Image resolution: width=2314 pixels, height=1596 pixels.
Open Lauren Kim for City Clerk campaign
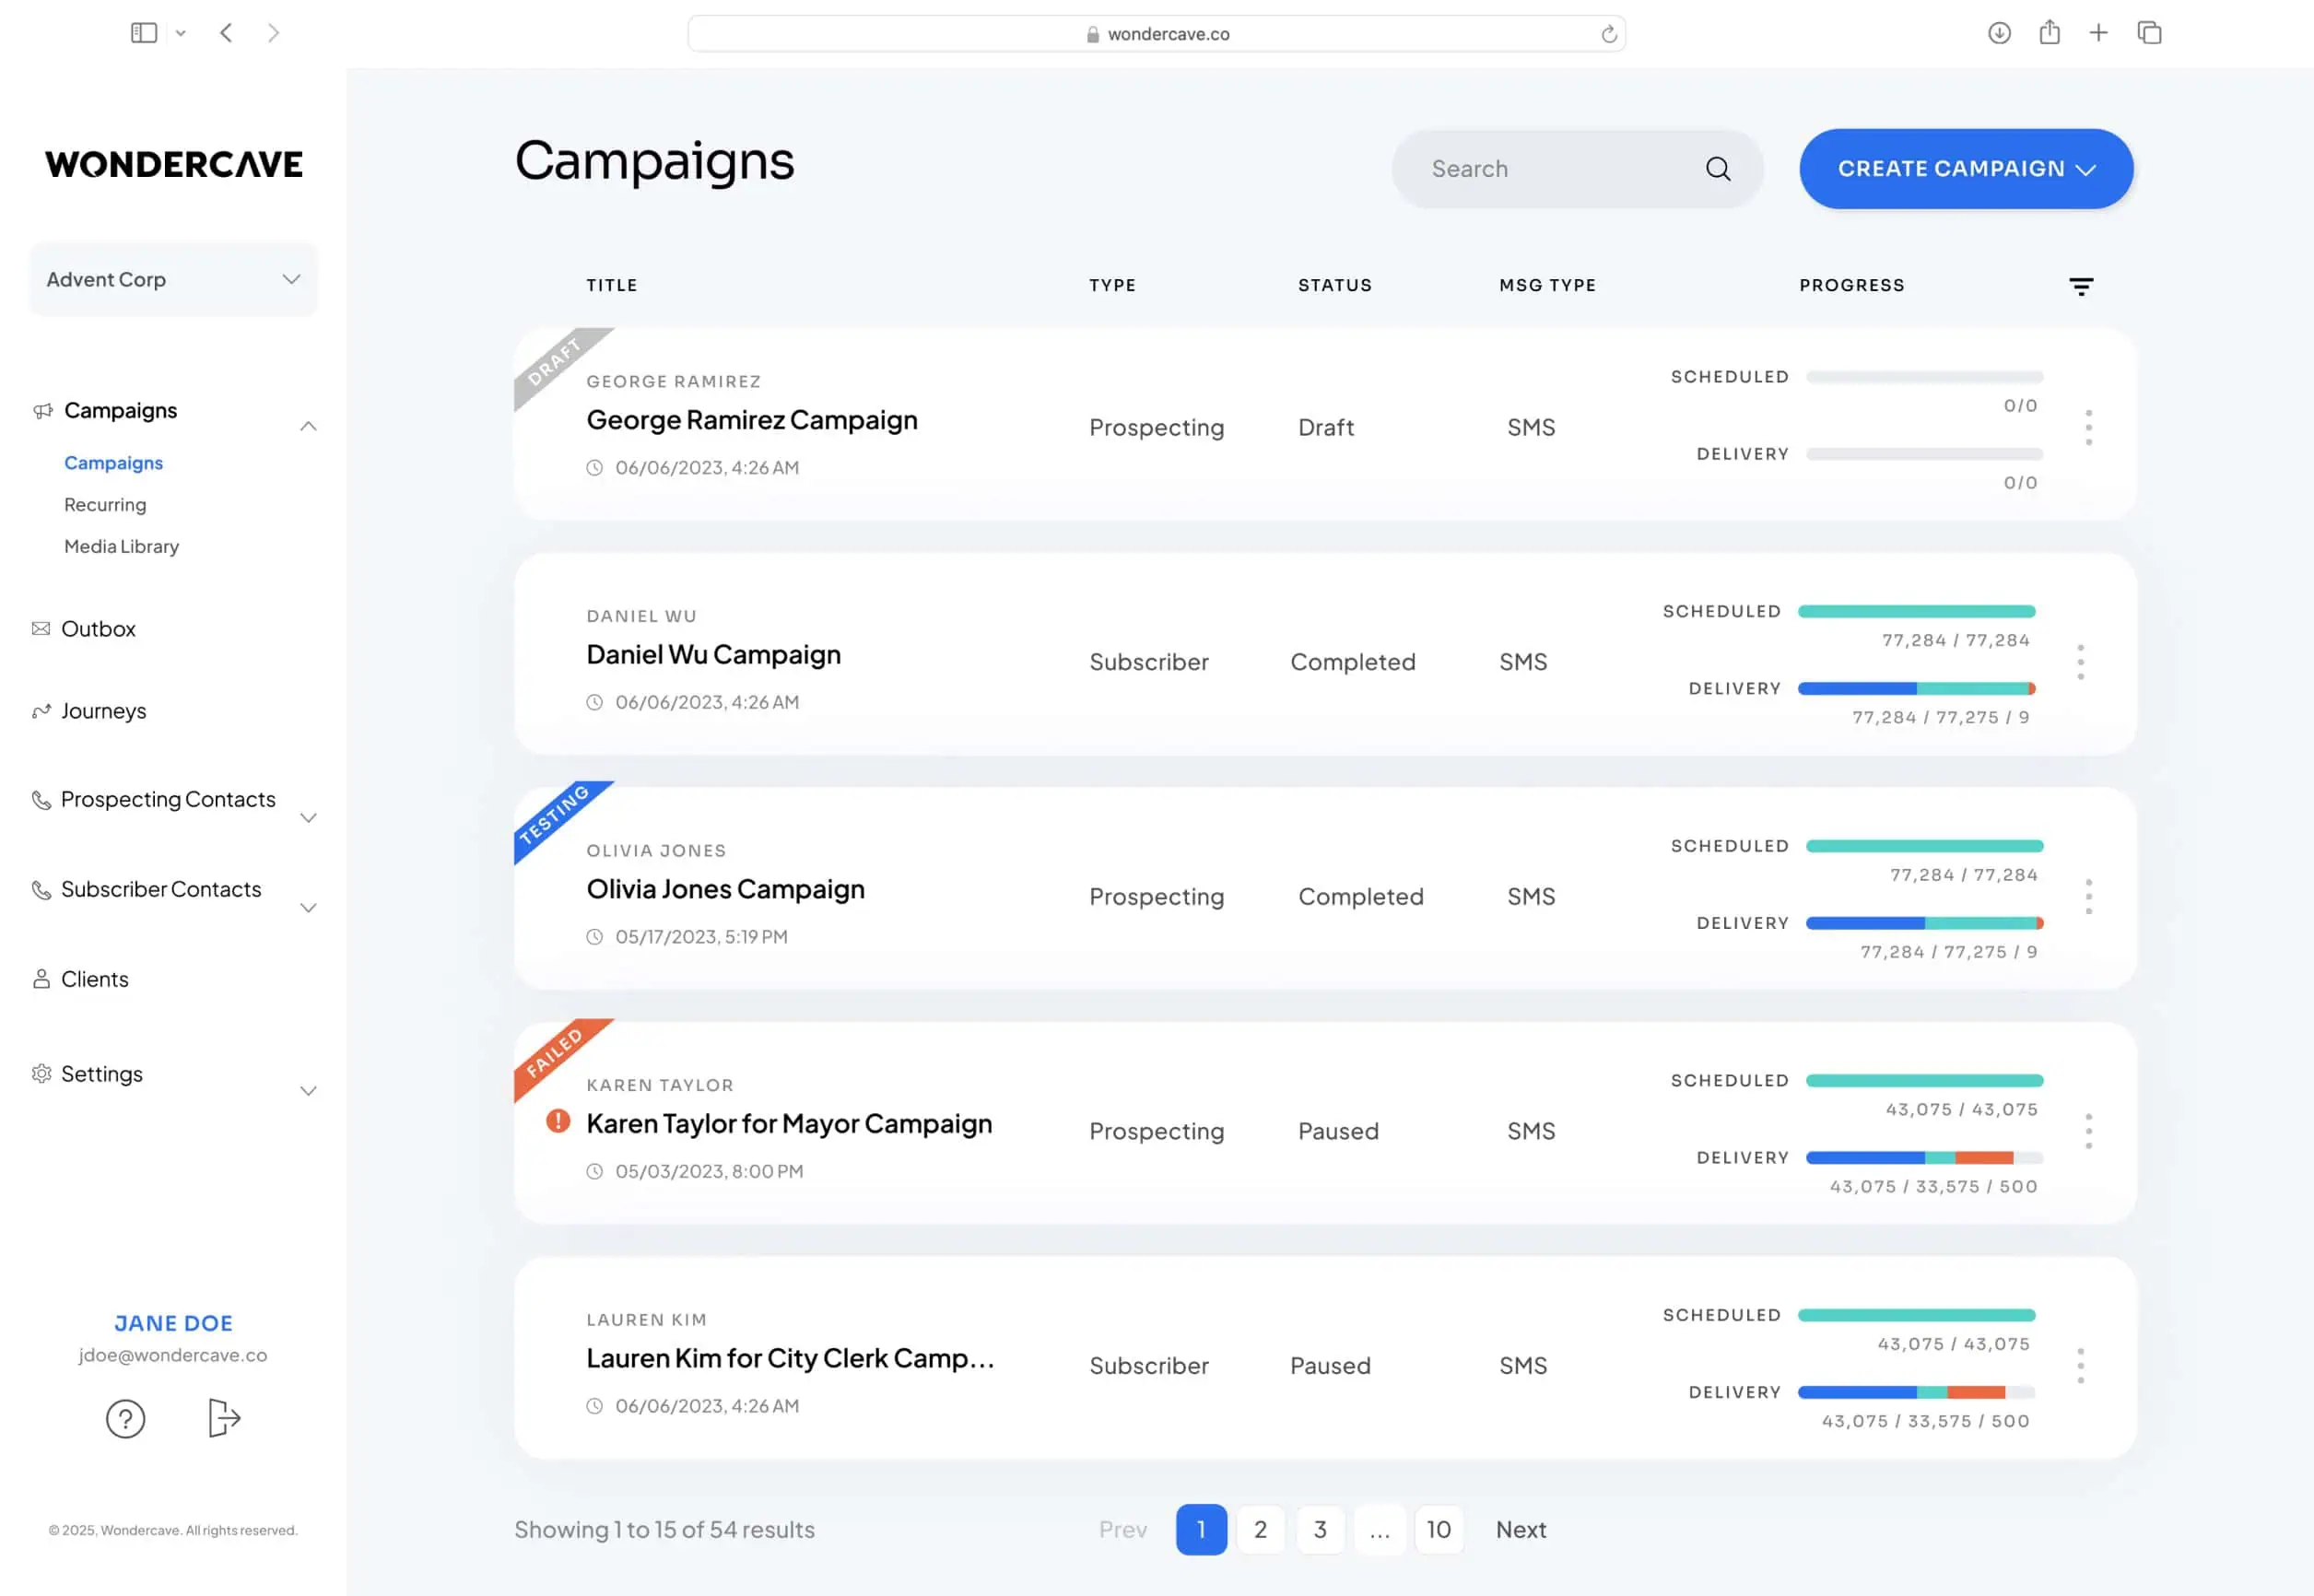[790, 1359]
